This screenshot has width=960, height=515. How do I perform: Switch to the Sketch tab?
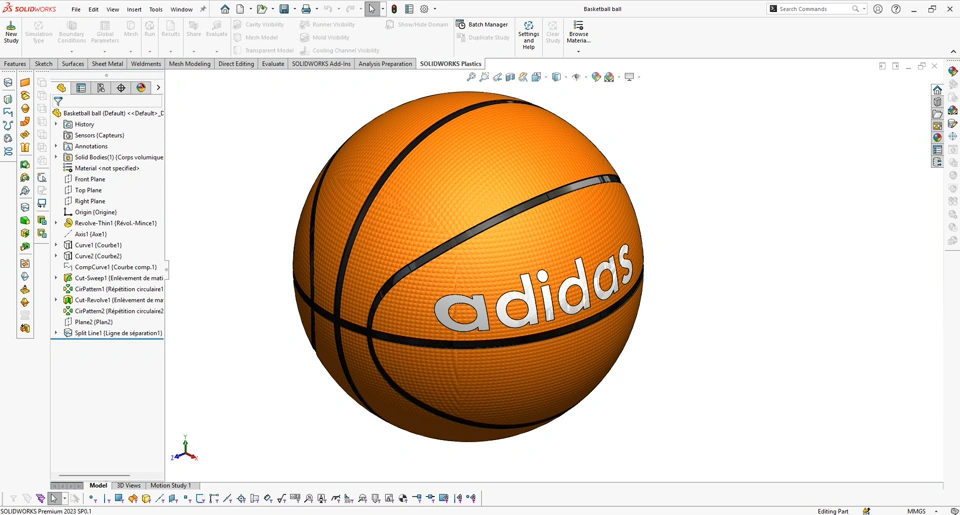pyautogui.click(x=43, y=64)
